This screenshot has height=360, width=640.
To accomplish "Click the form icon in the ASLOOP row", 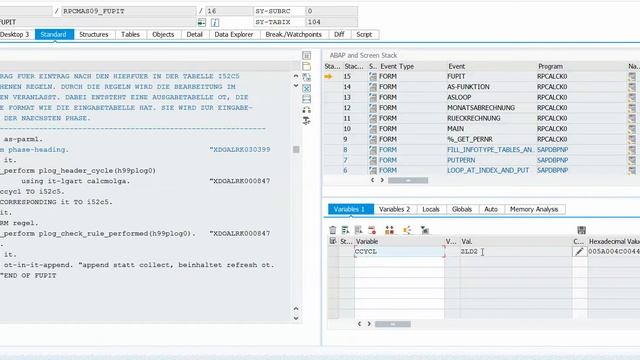I will pyautogui.click(x=373, y=97).
